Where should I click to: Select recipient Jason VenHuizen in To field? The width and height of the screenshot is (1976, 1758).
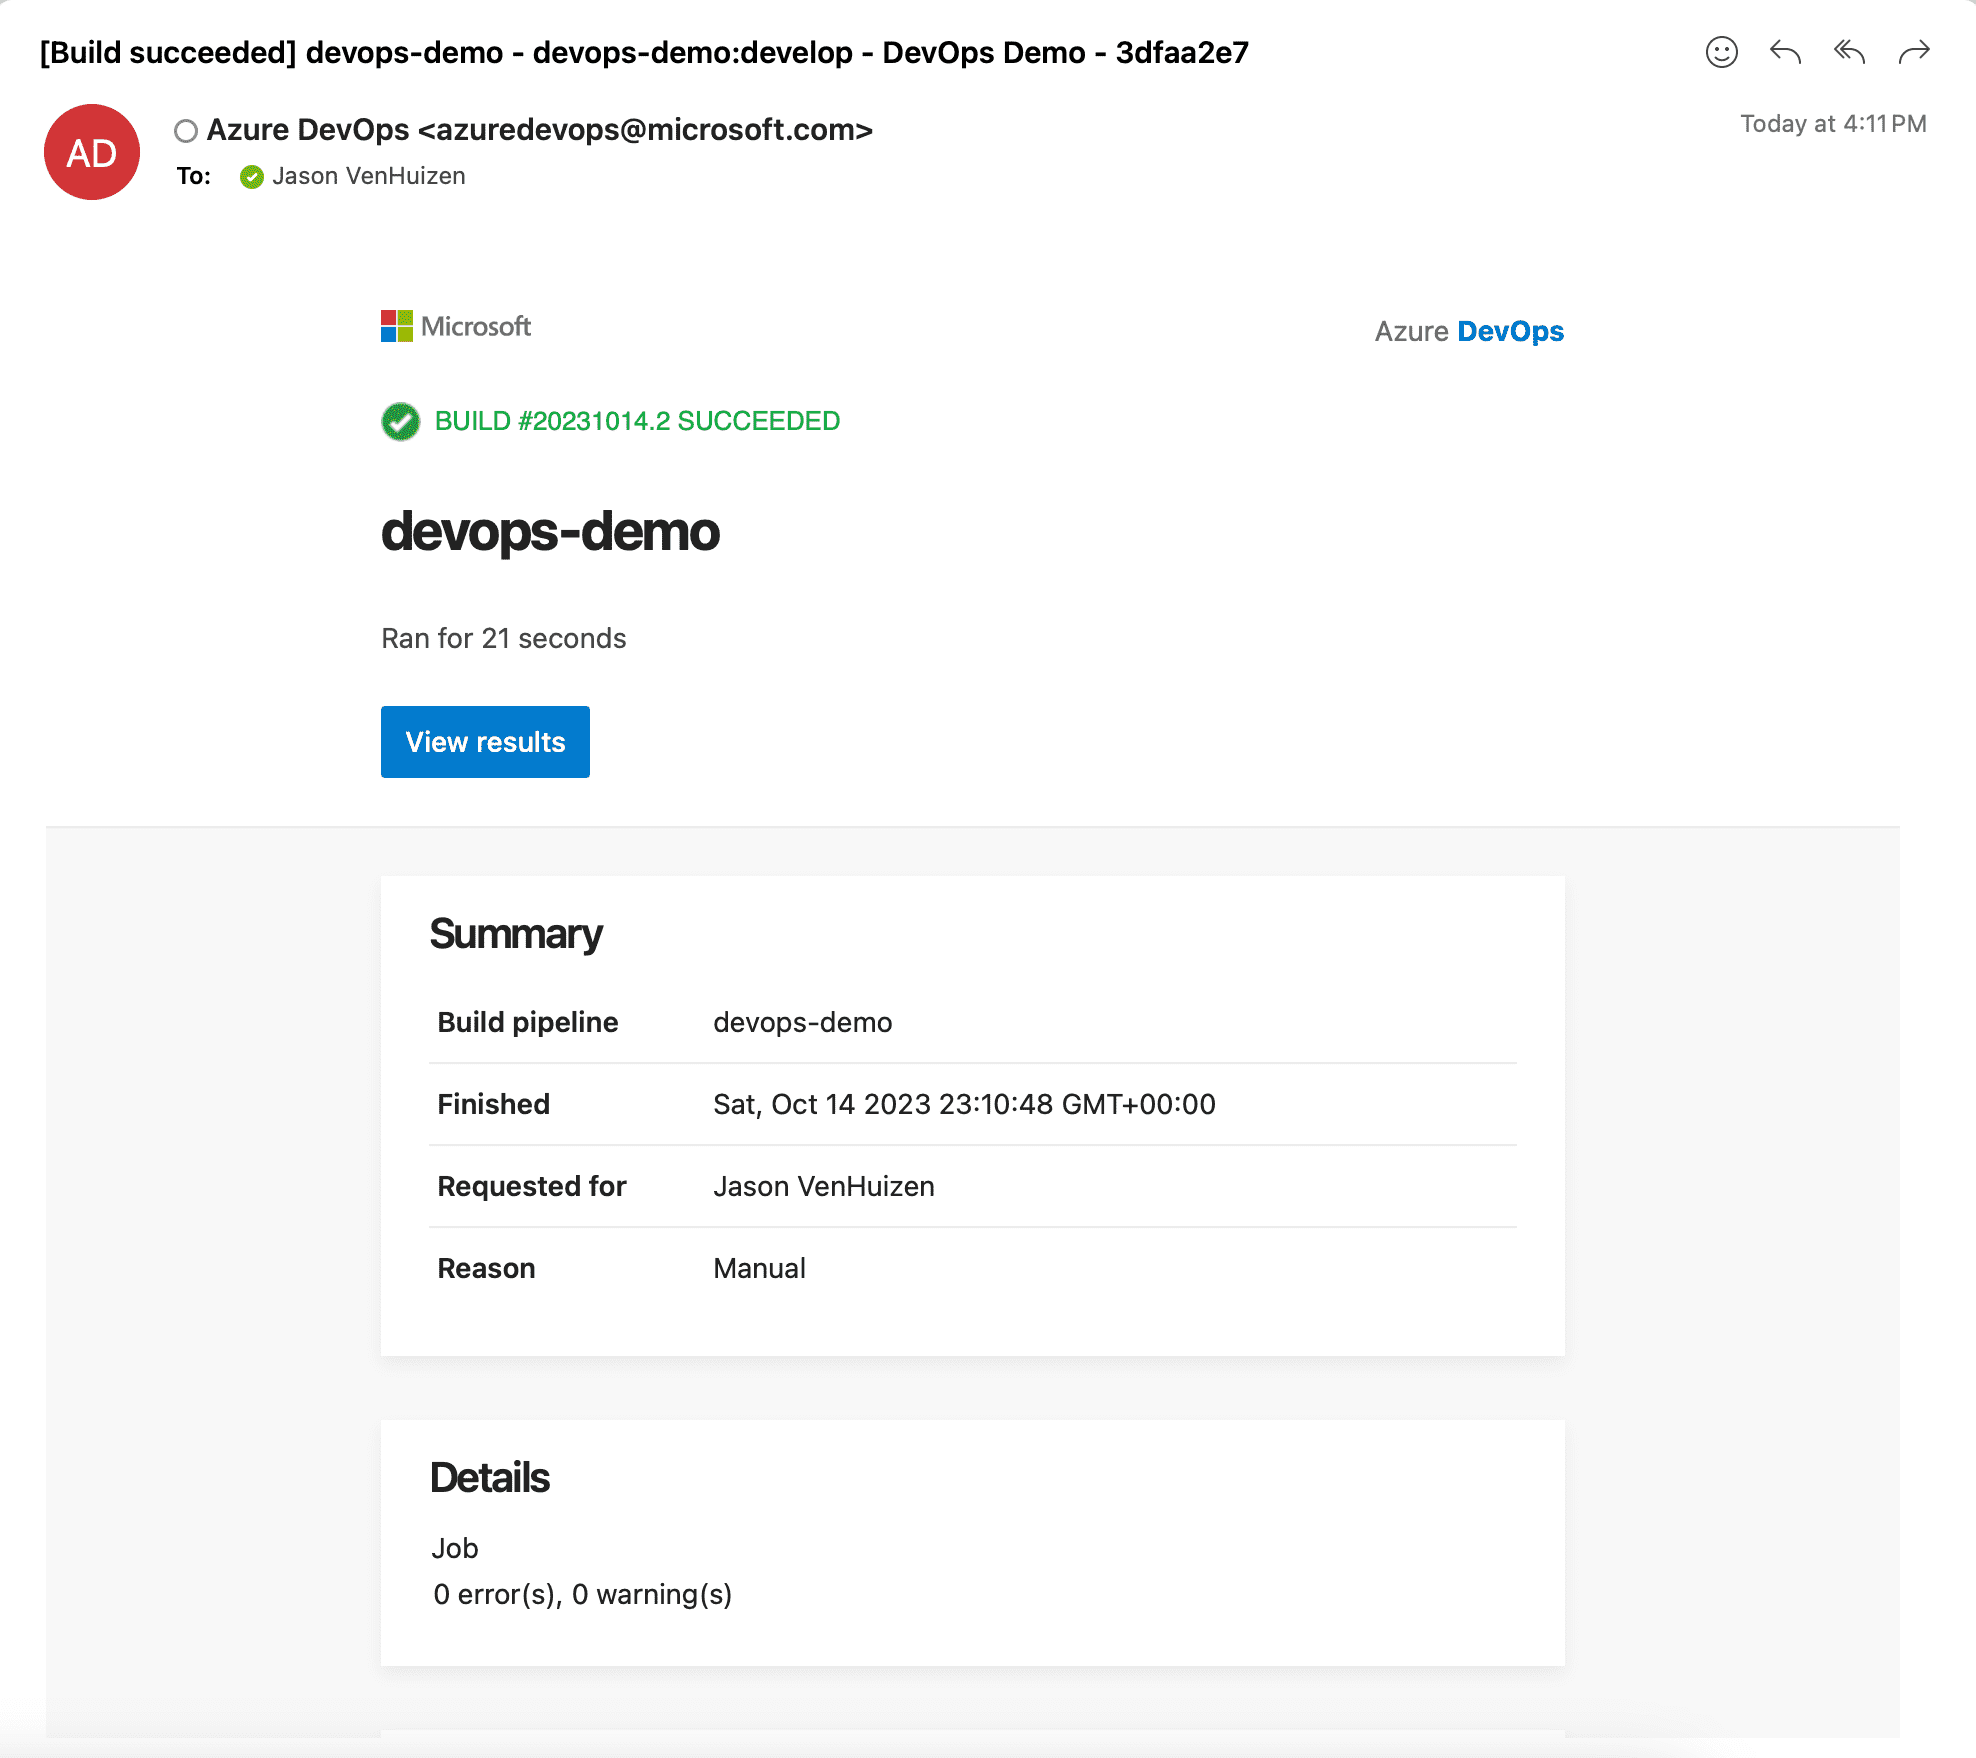[368, 176]
